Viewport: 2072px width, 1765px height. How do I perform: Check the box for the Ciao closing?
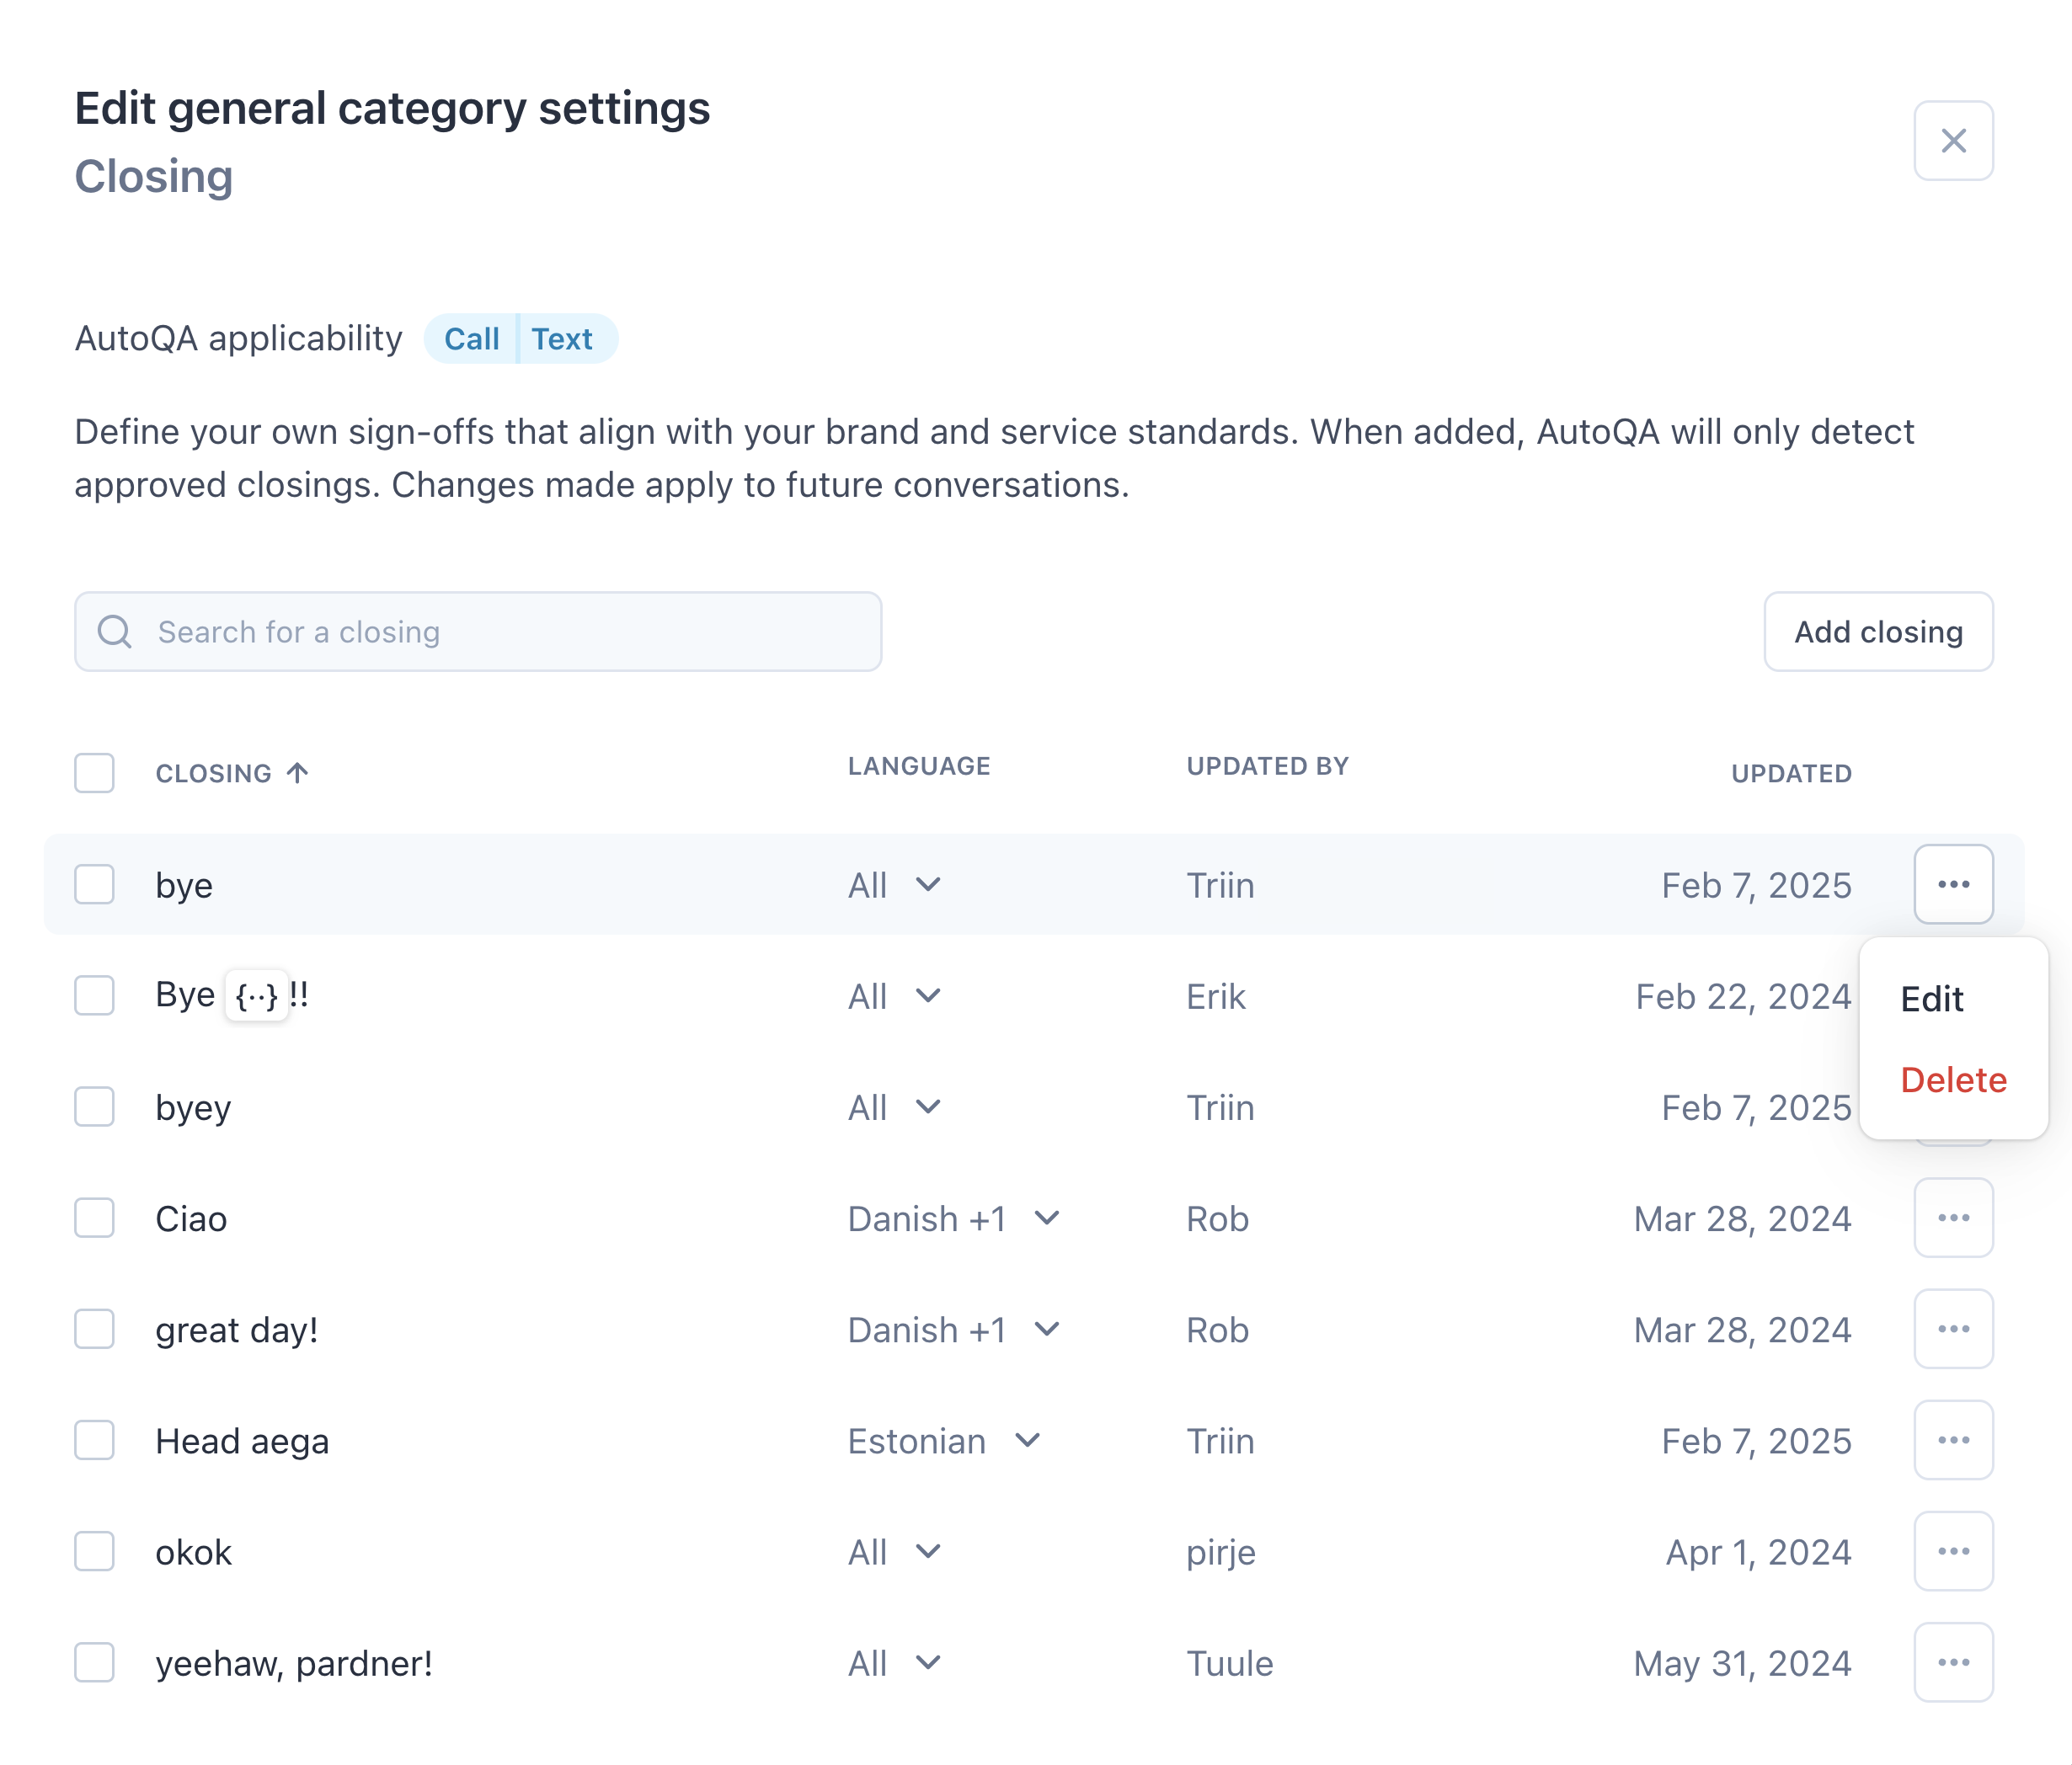click(94, 1217)
